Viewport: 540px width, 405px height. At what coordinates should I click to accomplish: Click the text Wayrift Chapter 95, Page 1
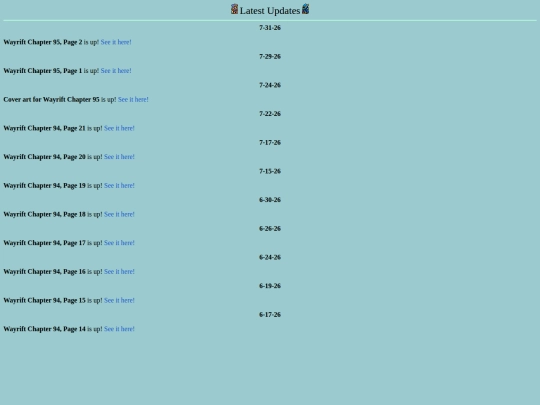click(43, 71)
